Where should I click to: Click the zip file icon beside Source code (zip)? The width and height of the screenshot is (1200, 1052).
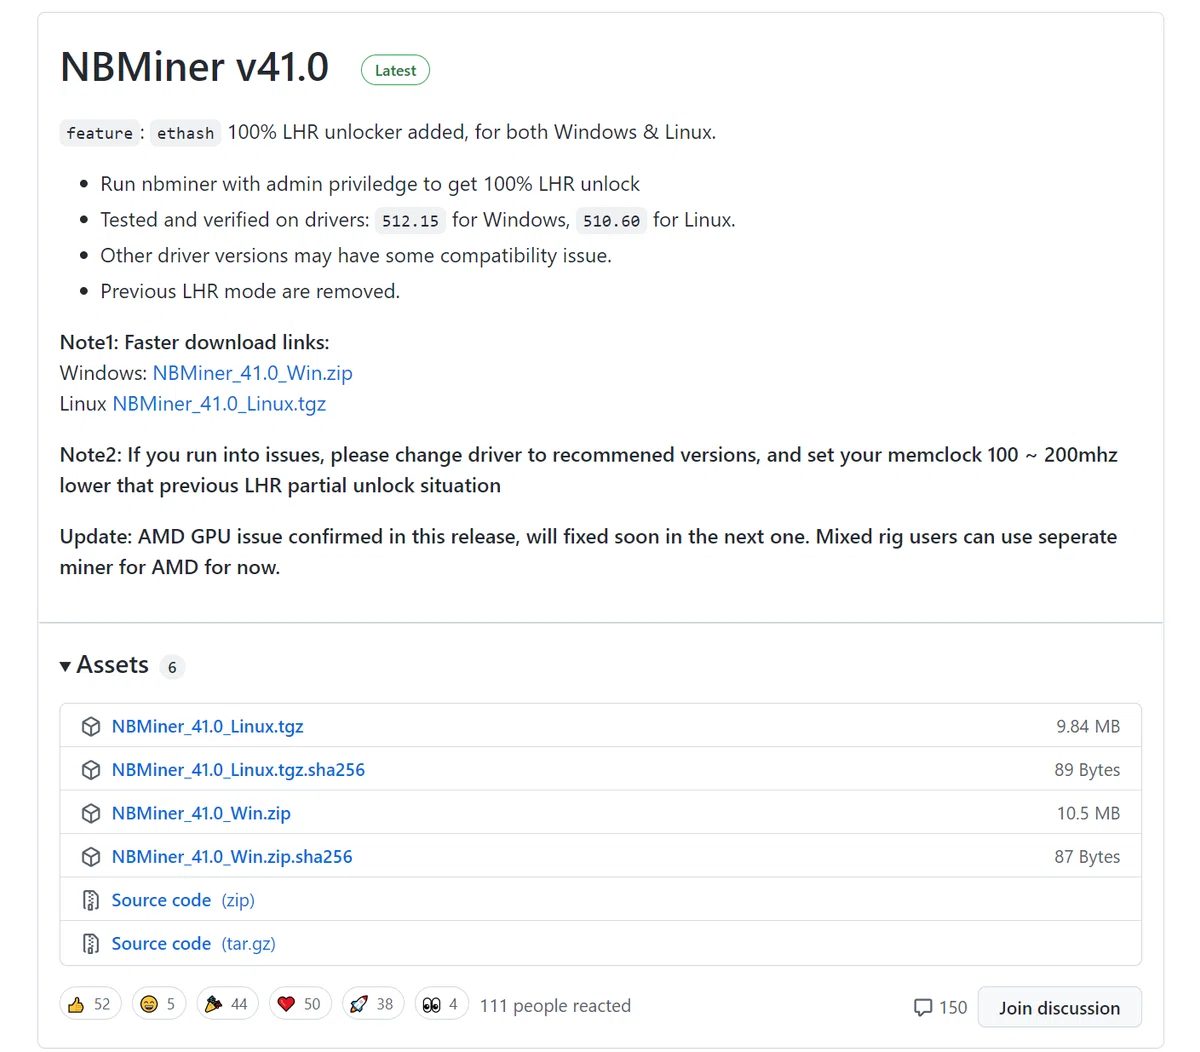91,900
